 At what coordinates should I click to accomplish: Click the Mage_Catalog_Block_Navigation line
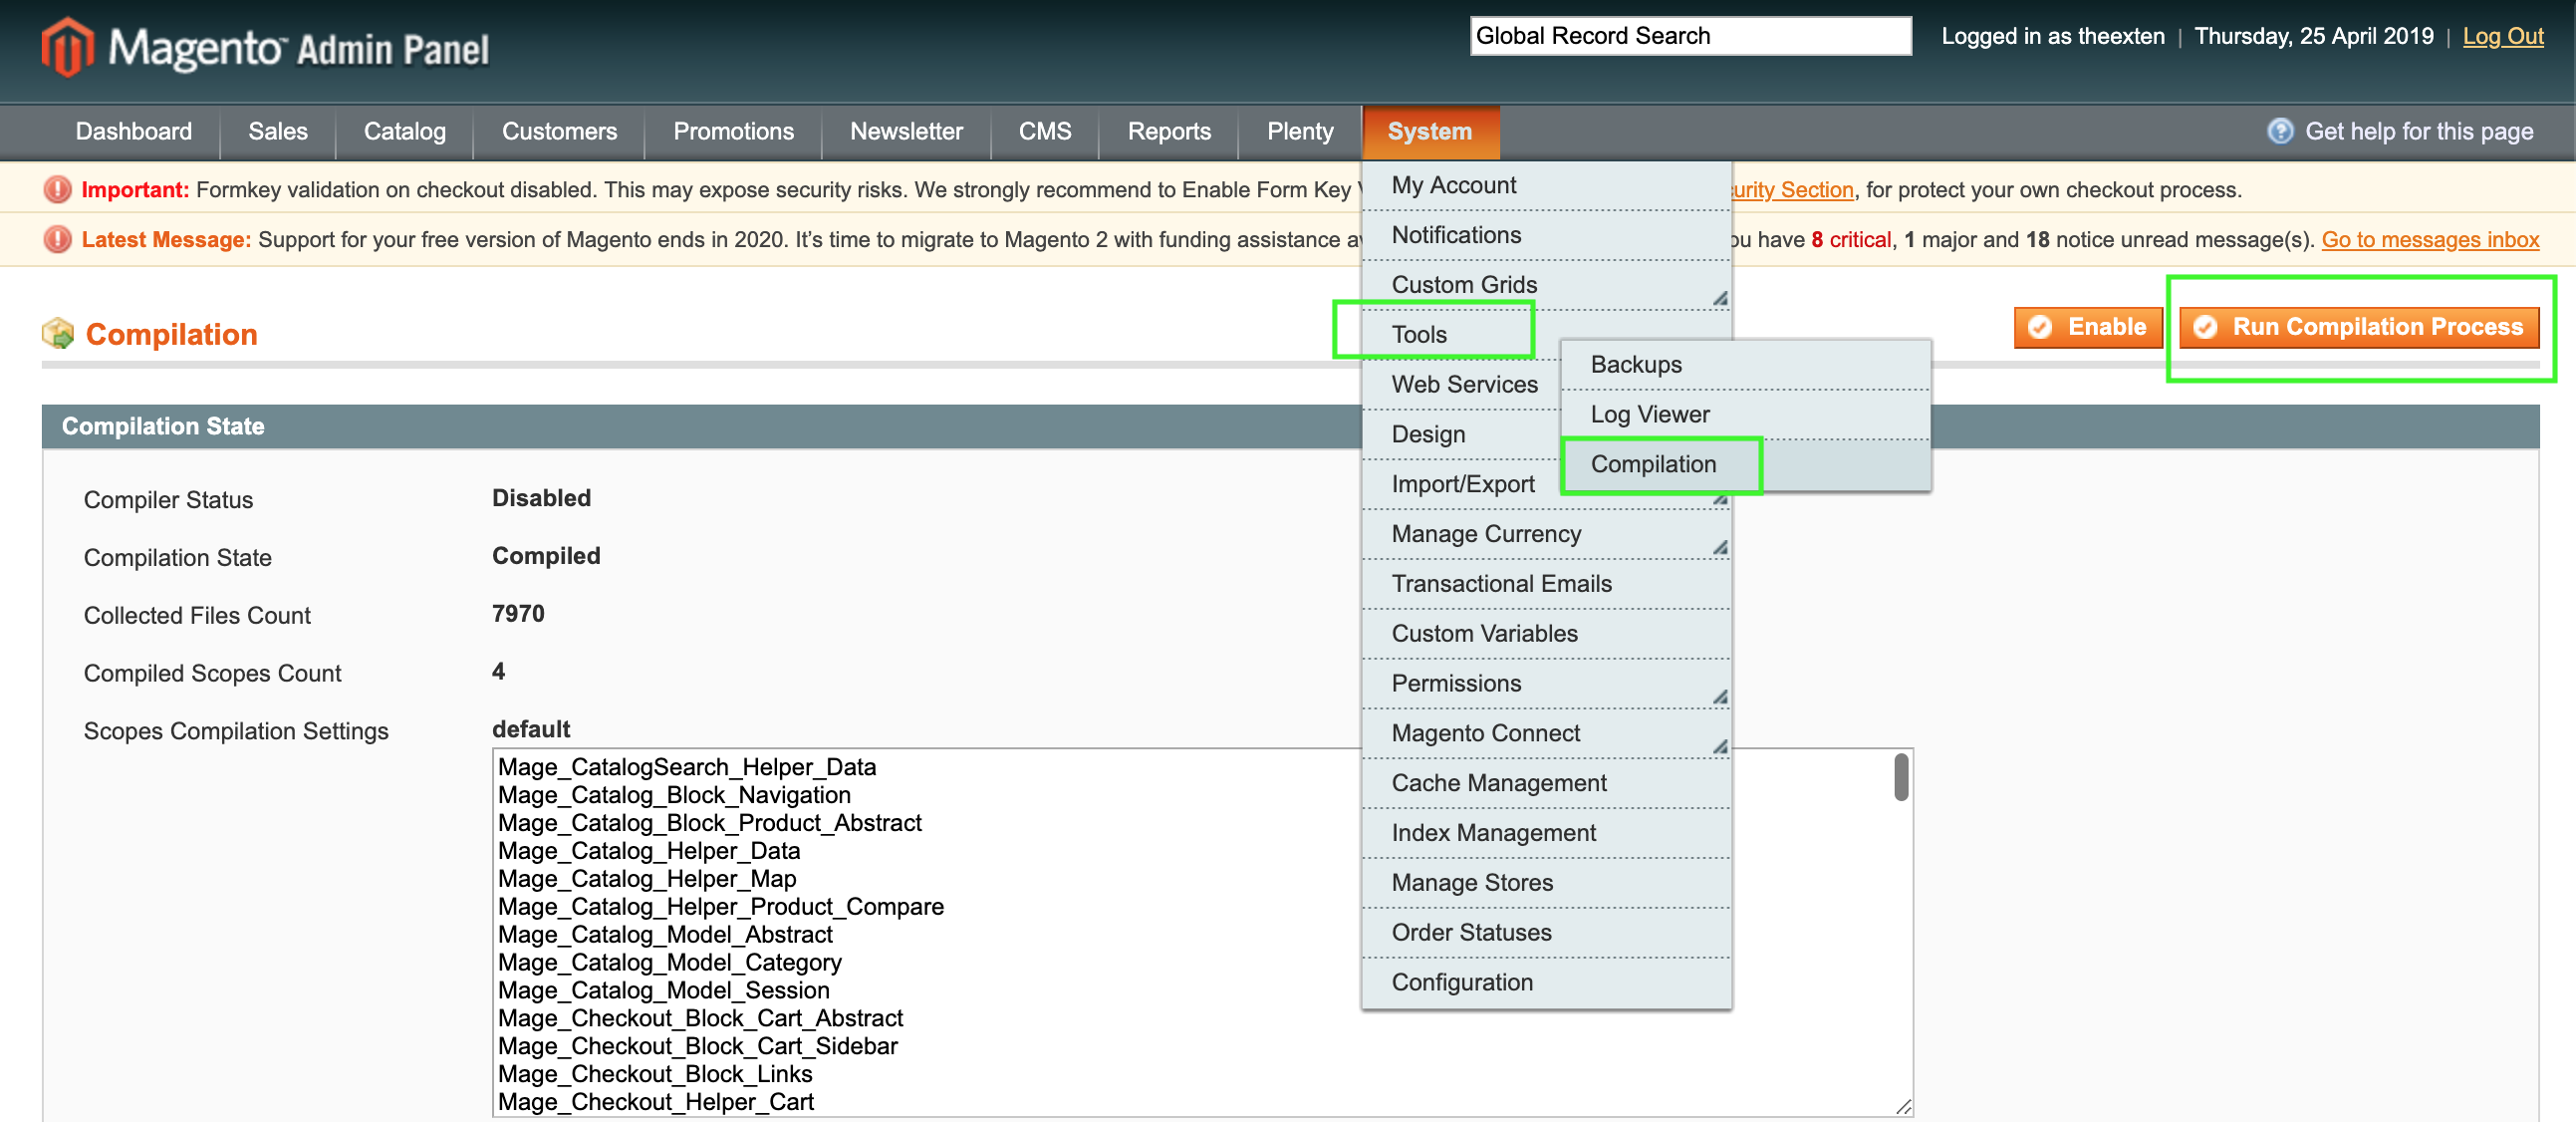tap(674, 795)
